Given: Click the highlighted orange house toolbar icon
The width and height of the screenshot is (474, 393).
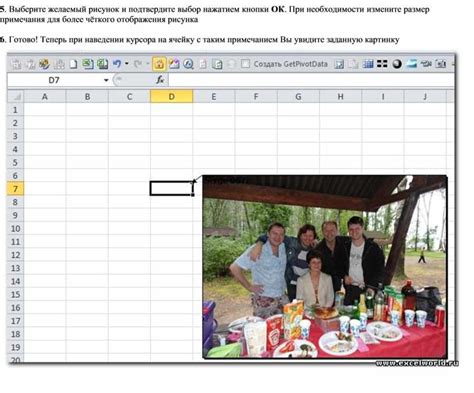Looking at the screenshot, I should coord(159,64).
